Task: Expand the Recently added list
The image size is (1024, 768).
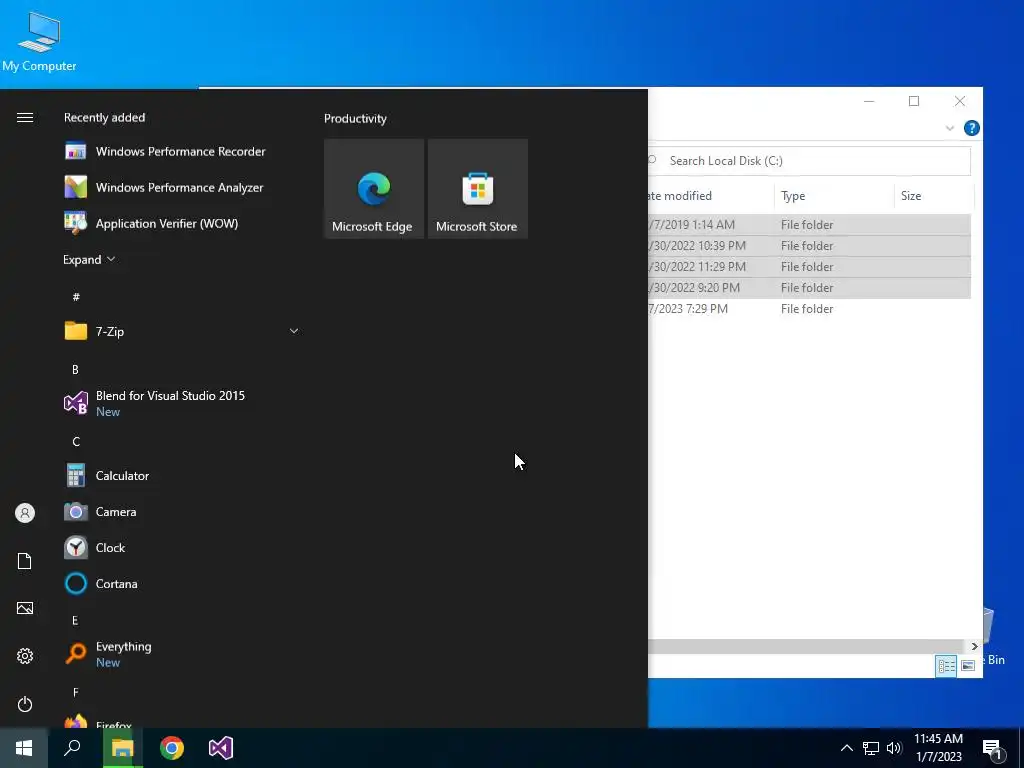Action: 89,259
